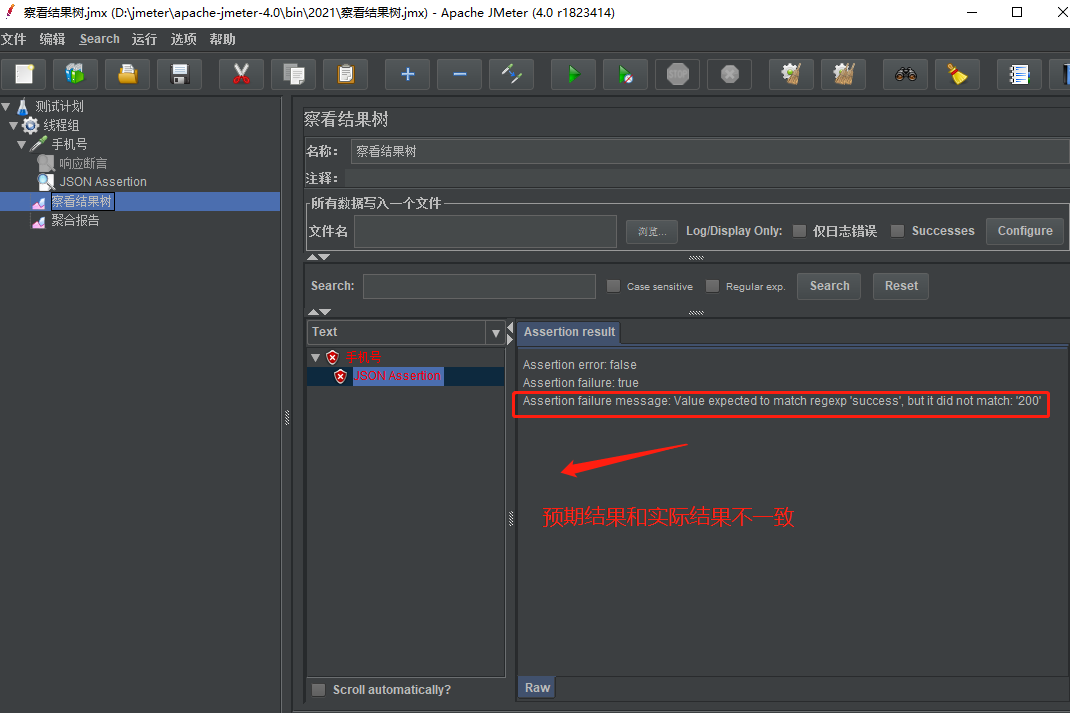
Task: Click the Cut scissors icon
Action: (241, 74)
